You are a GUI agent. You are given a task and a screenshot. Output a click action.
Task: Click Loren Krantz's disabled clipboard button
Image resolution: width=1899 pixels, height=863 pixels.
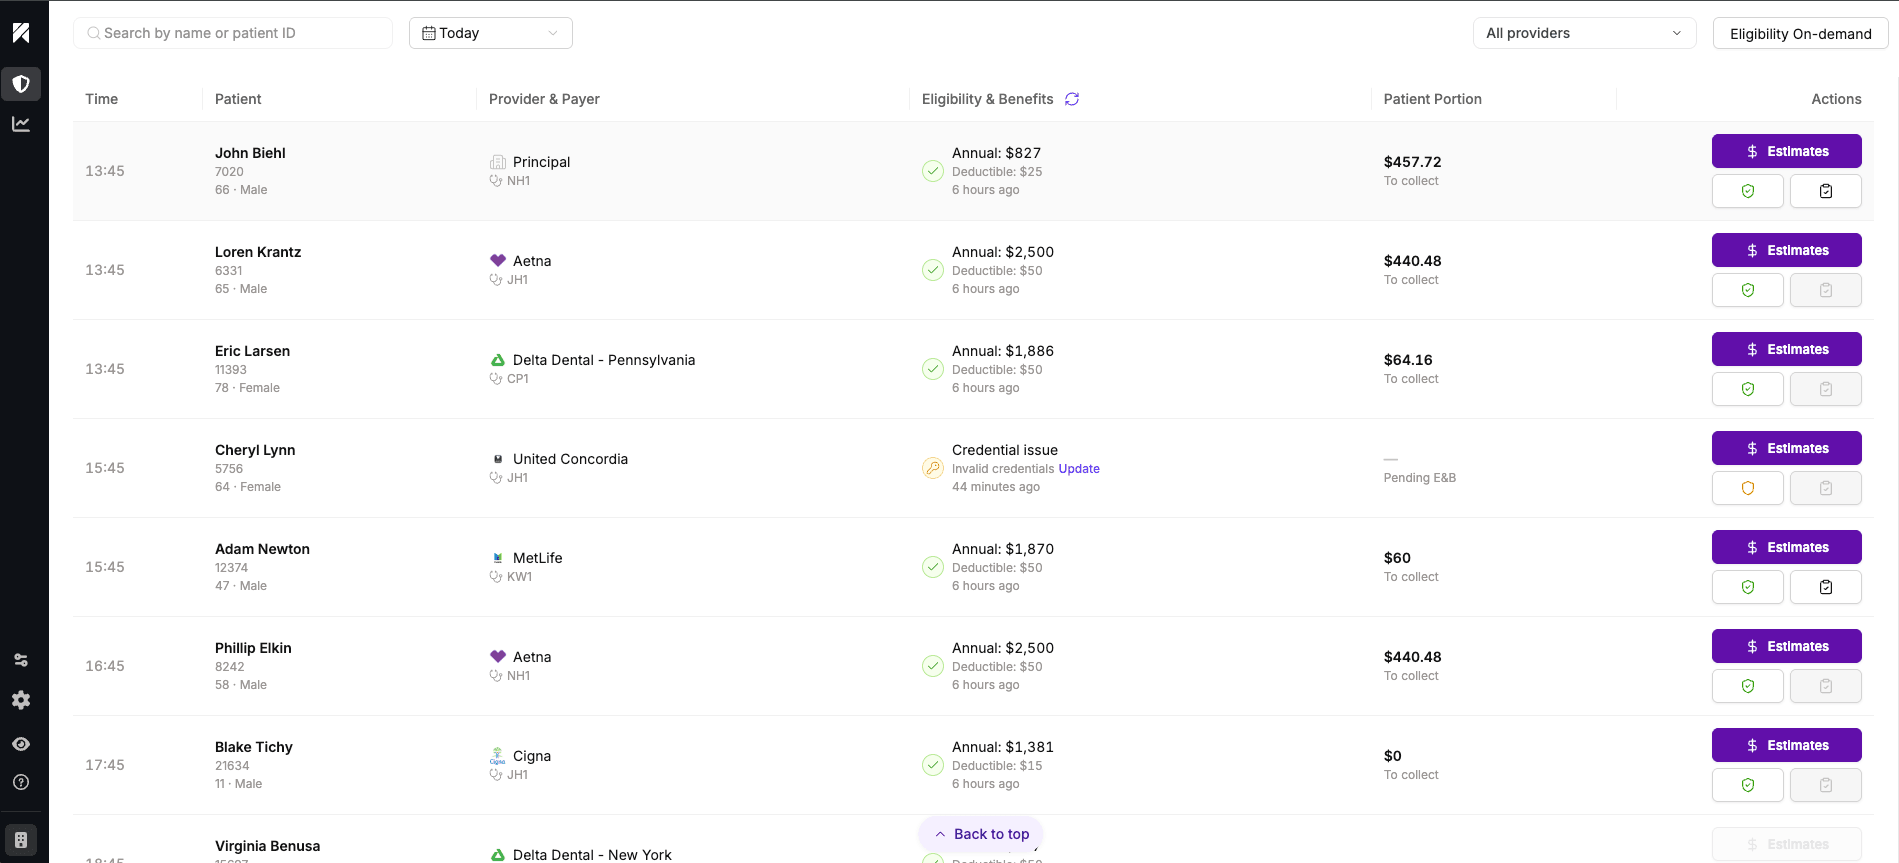pos(1826,290)
